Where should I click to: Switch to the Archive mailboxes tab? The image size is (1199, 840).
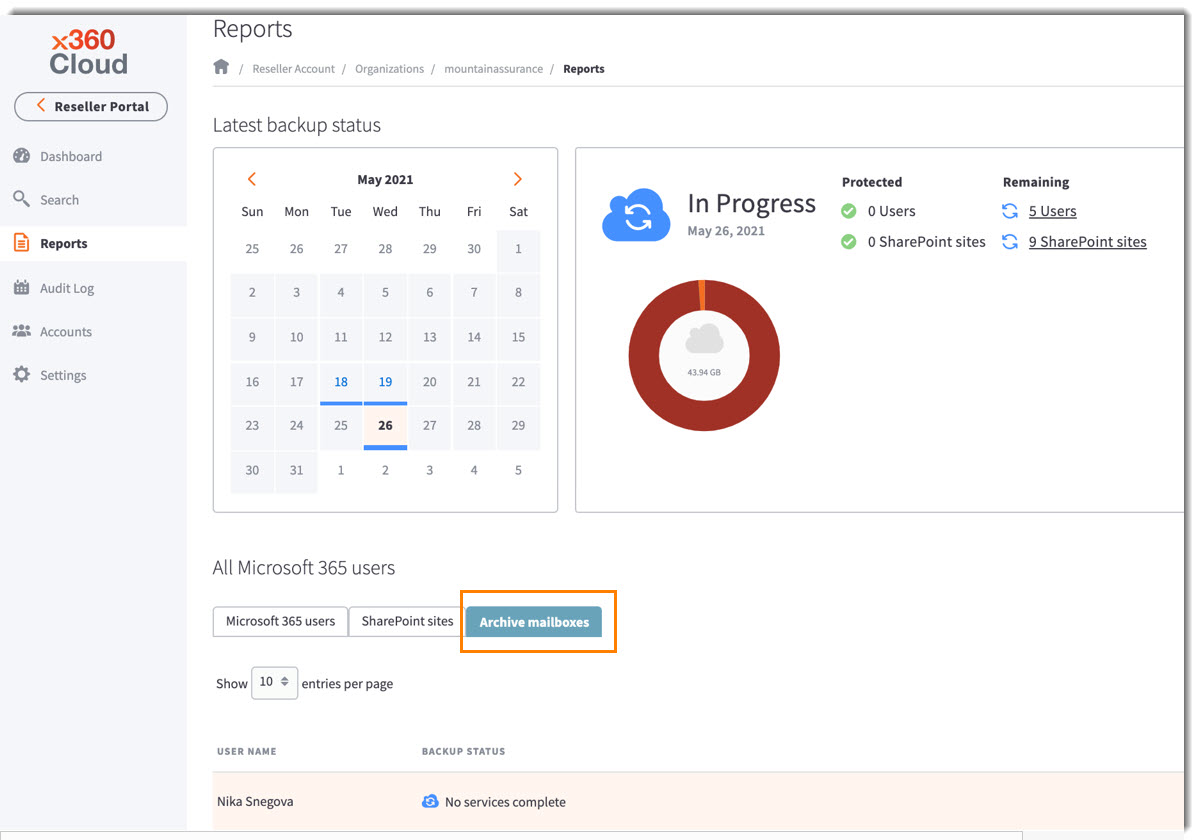[533, 621]
